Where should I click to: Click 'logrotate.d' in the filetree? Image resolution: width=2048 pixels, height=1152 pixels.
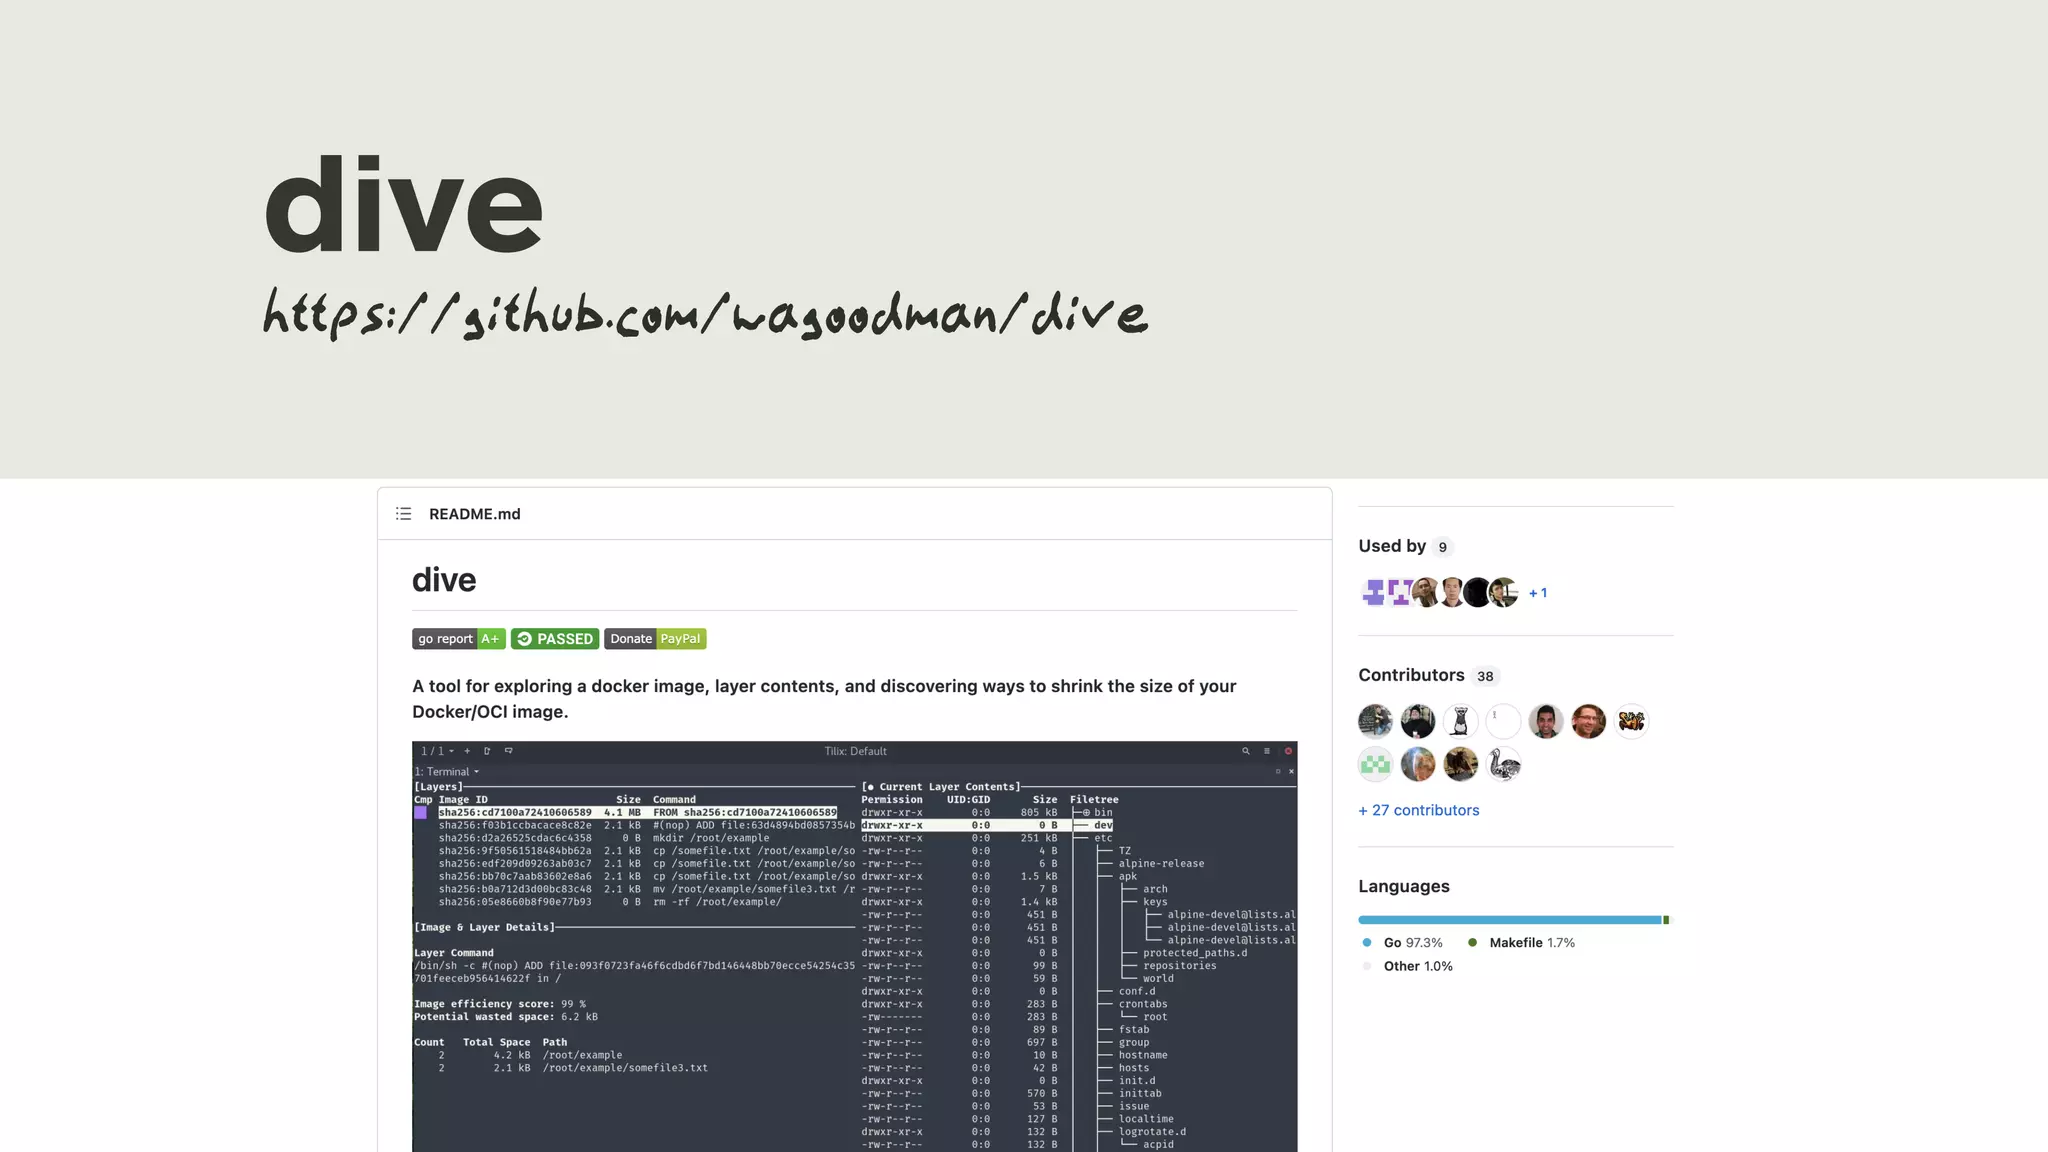(x=1152, y=1132)
